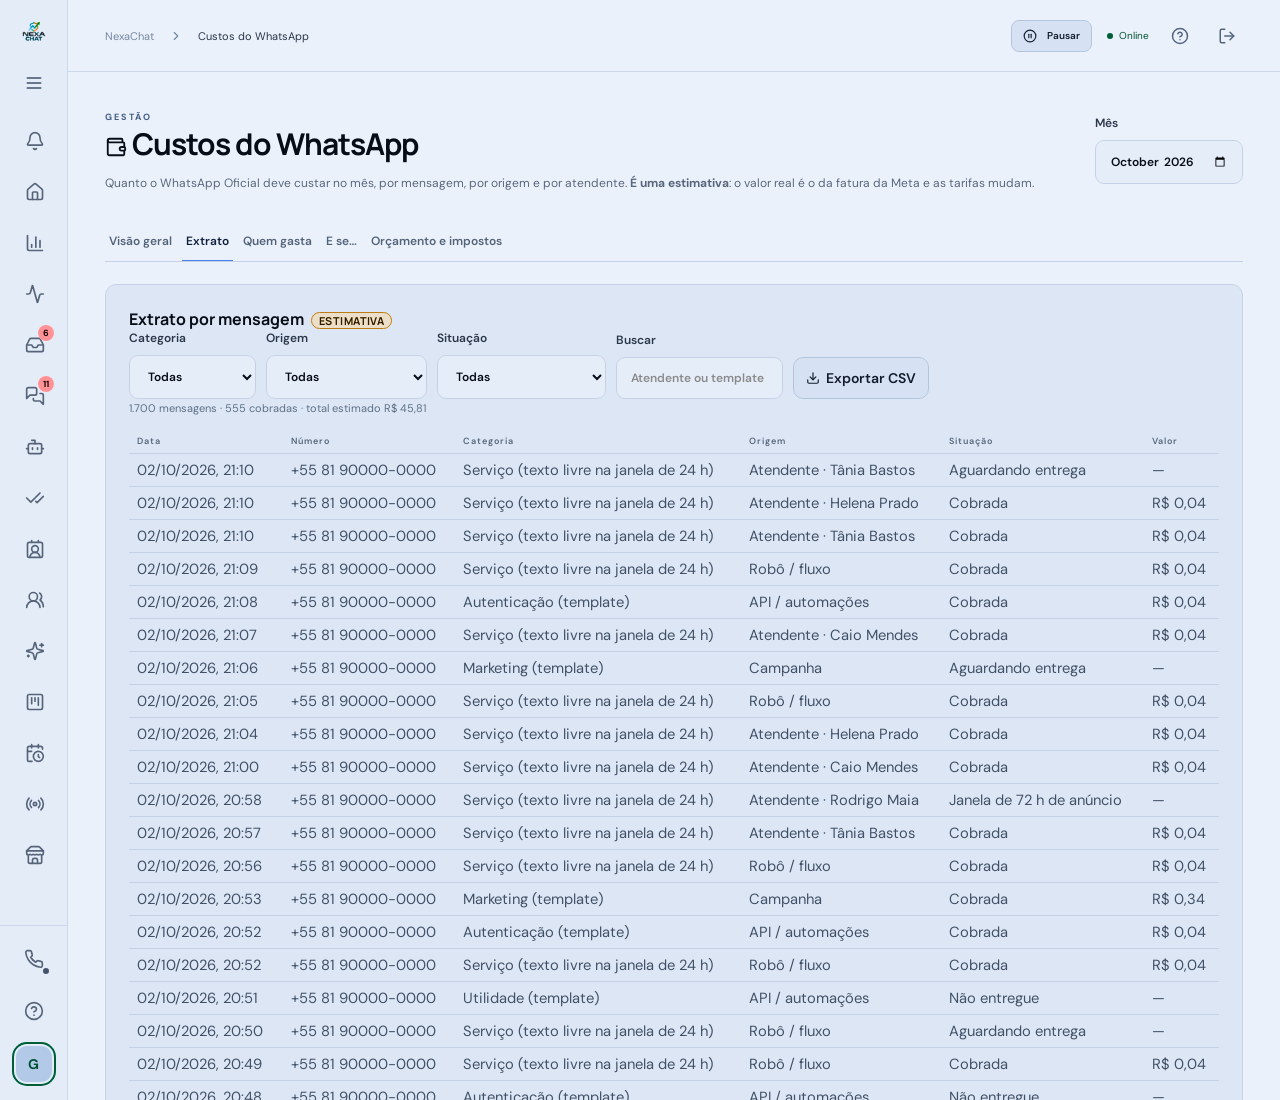The height and width of the screenshot is (1100, 1280).
Task: Open notifications bell in the sidebar
Action: point(35,141)
